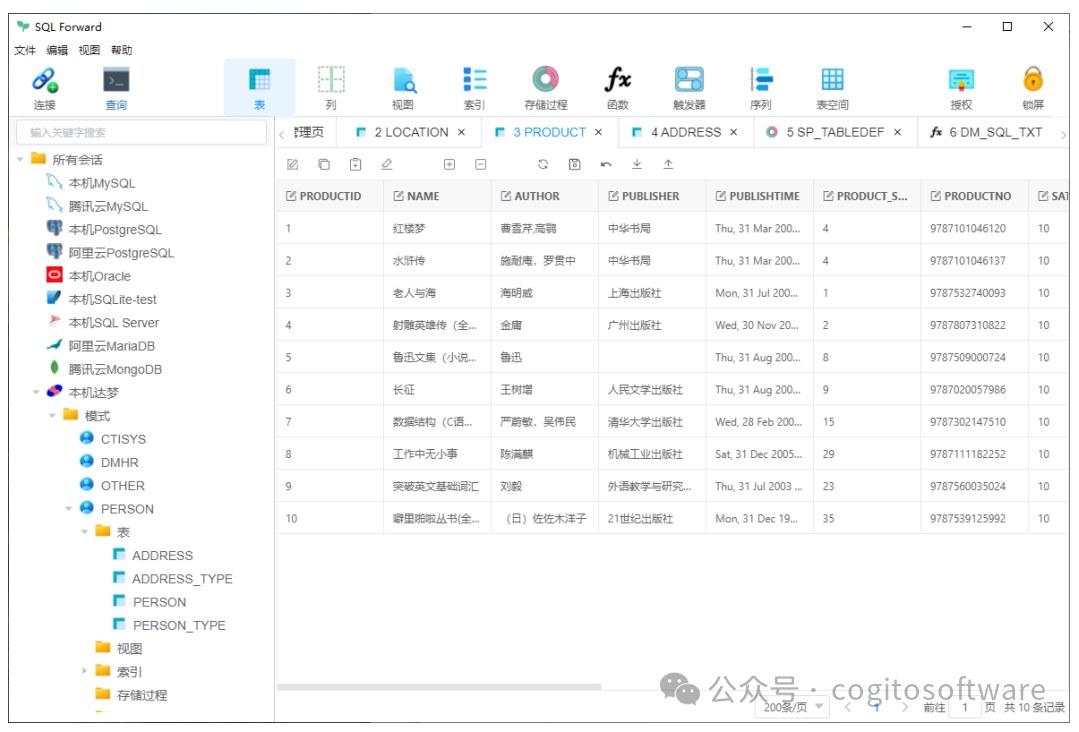The height and width of the screenshot is (732, 1079).
Task: Switch to the 4 ADDRESS tab
Action: tap(685, 132)
